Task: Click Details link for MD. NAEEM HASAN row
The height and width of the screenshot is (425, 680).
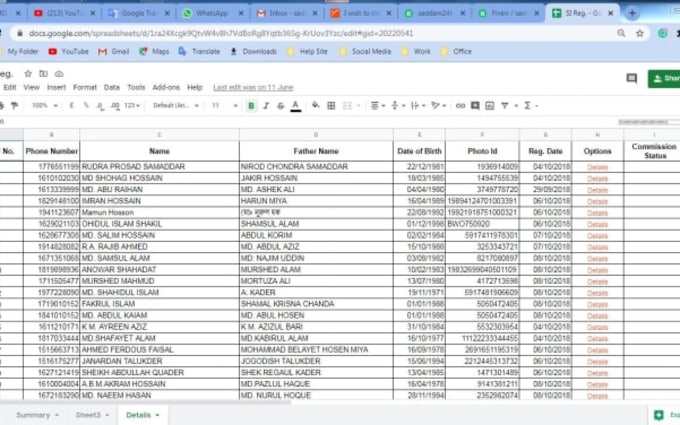Action: pos(597,396)
